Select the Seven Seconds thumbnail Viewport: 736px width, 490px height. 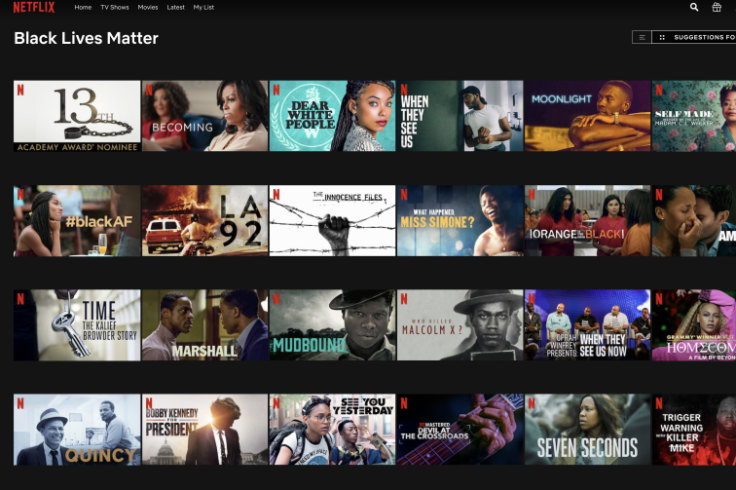(x=588, y=430)
